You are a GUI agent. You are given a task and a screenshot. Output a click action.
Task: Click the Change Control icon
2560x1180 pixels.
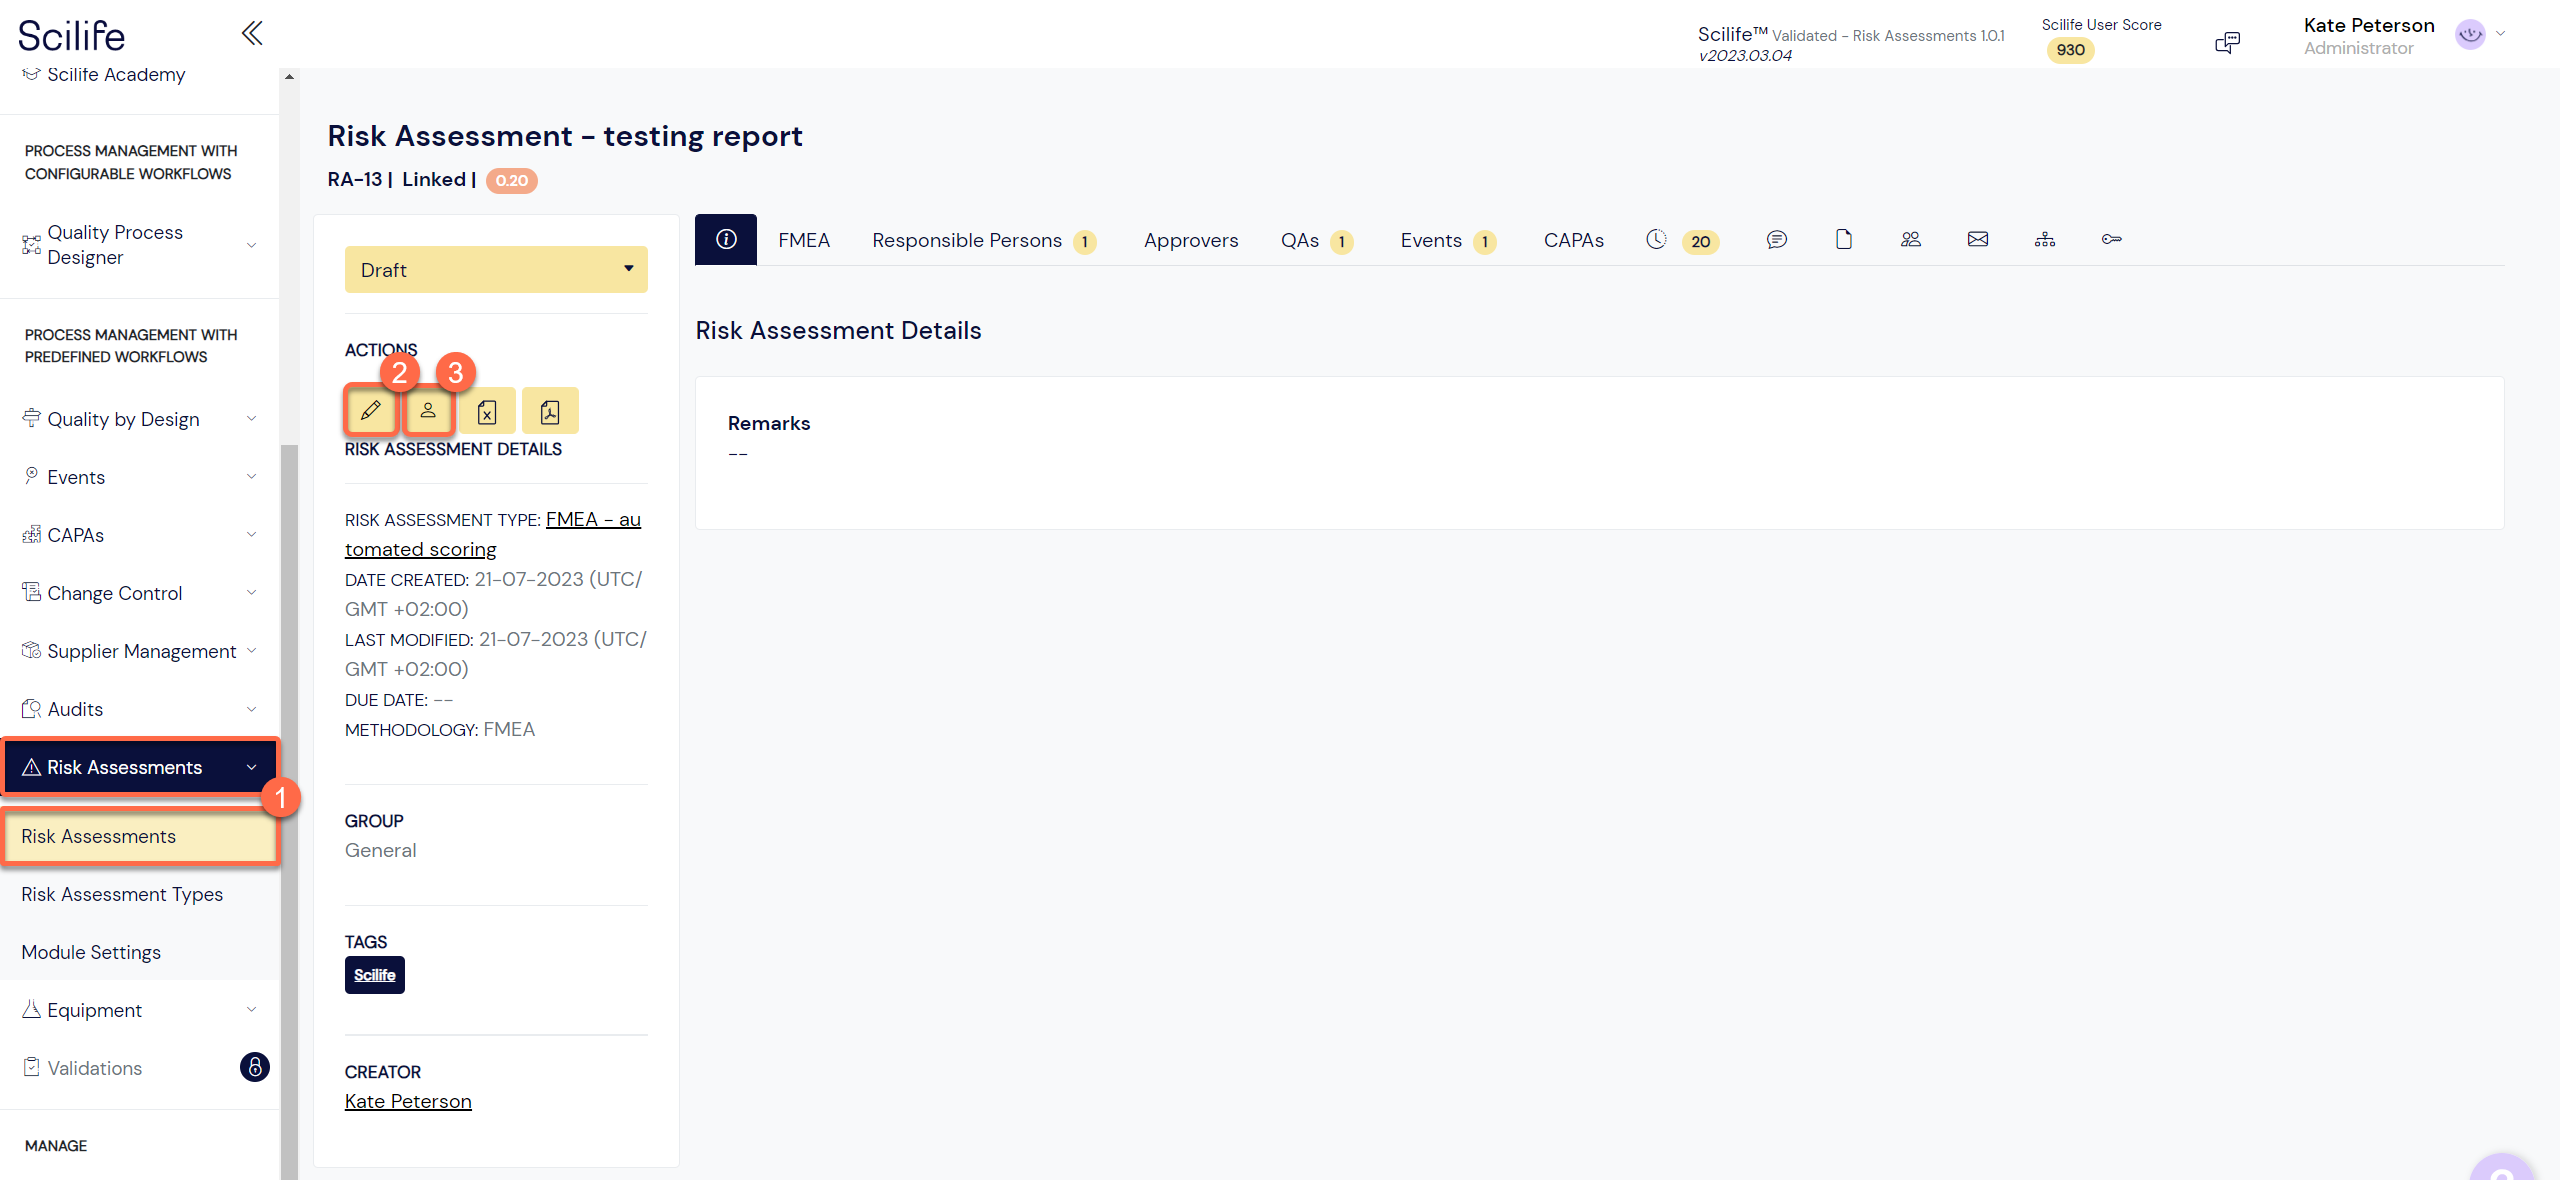pos(31,592)
